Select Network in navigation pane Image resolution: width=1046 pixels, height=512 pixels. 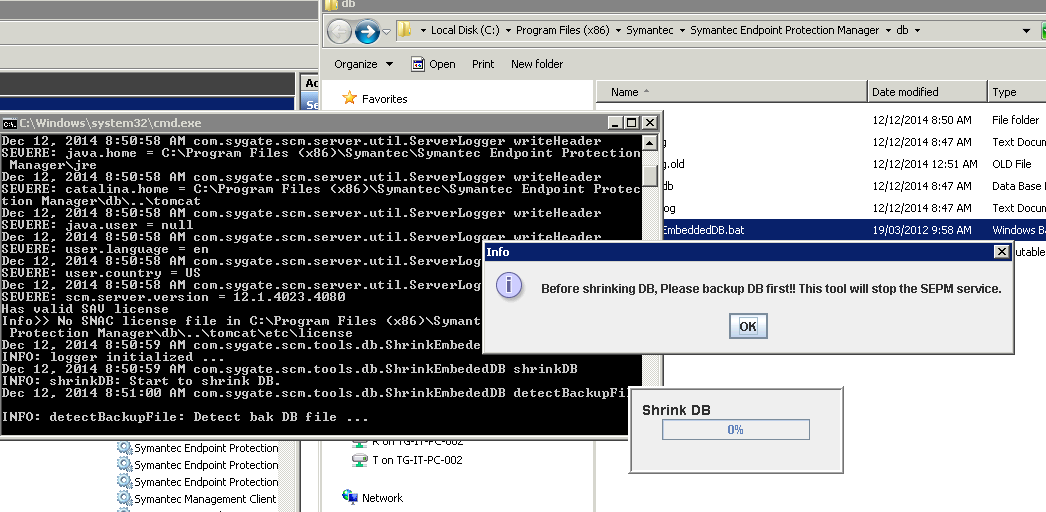click(382, 498)
